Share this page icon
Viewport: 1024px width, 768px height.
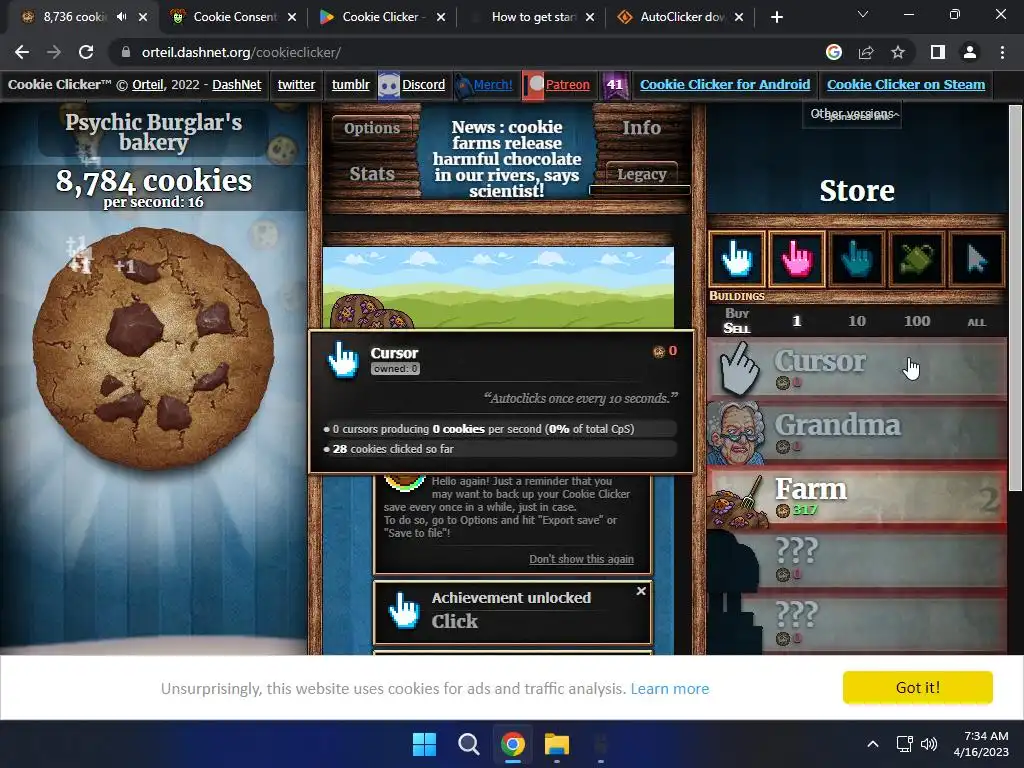[x=866, y=52]
